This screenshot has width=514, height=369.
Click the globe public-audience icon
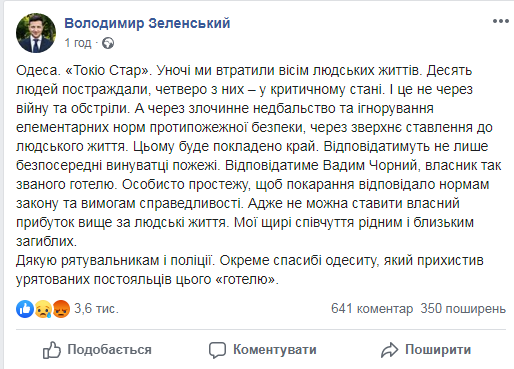(108, 43)
